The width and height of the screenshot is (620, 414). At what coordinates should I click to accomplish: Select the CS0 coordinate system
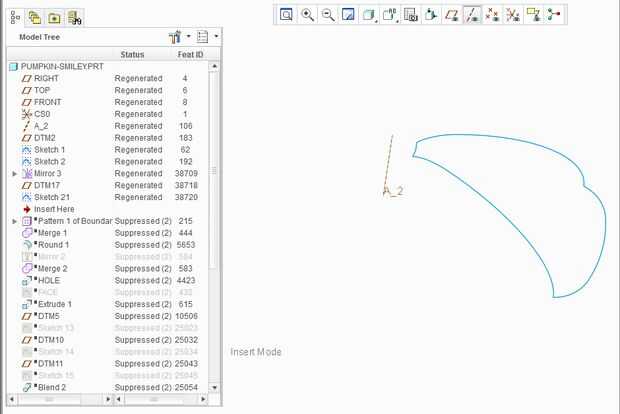click(x=42, y=114)
